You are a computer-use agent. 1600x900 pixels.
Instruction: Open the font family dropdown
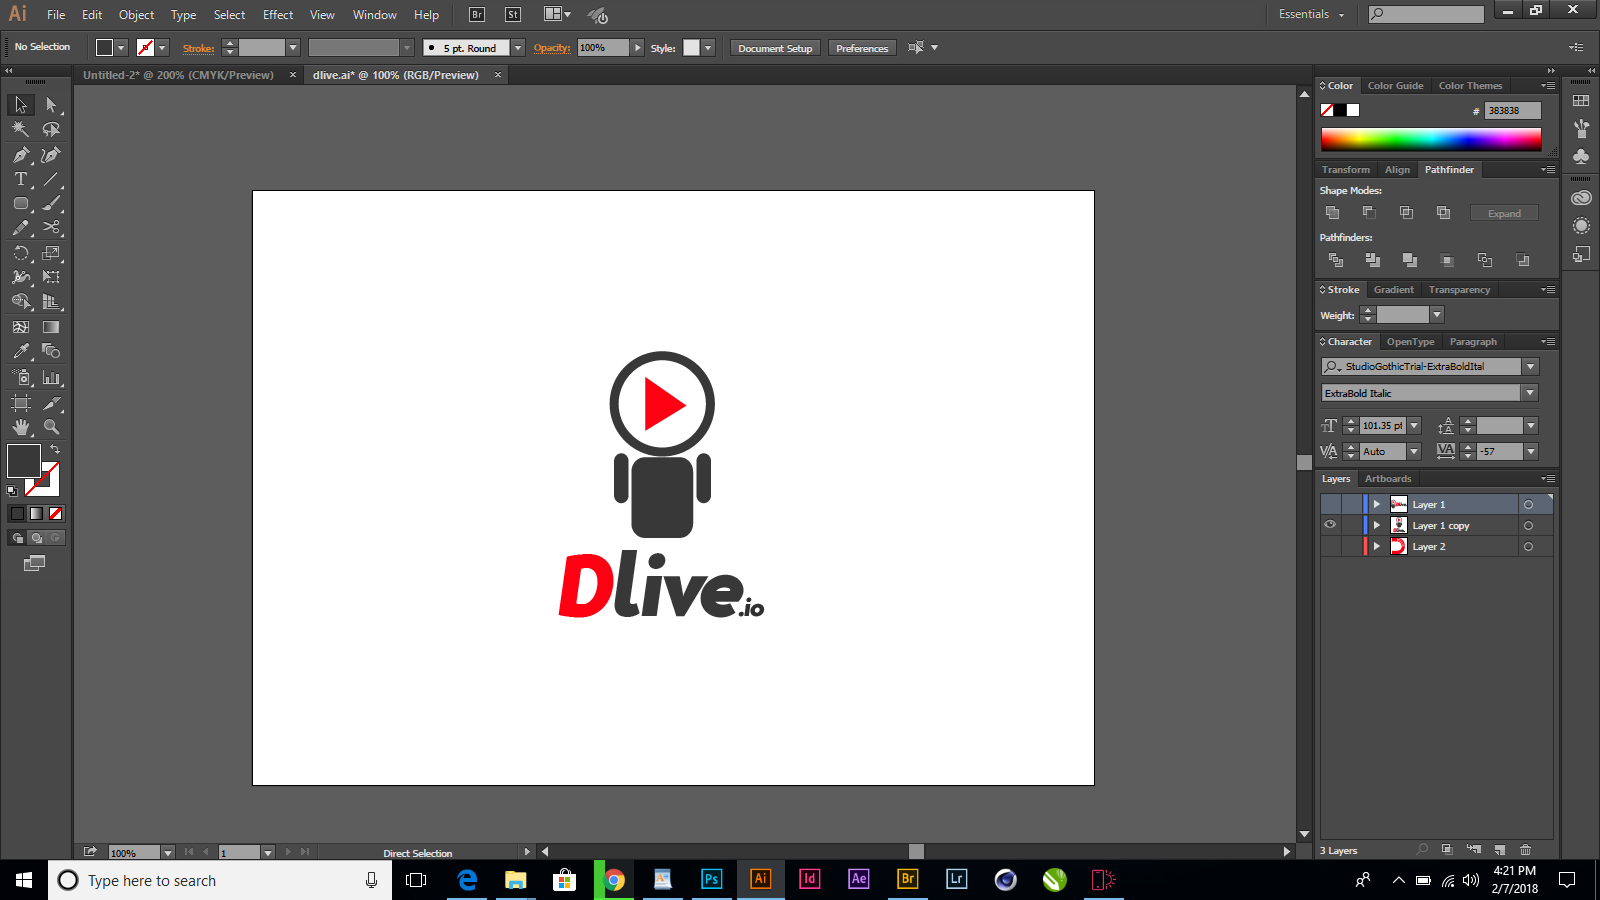coord(1530,366)
